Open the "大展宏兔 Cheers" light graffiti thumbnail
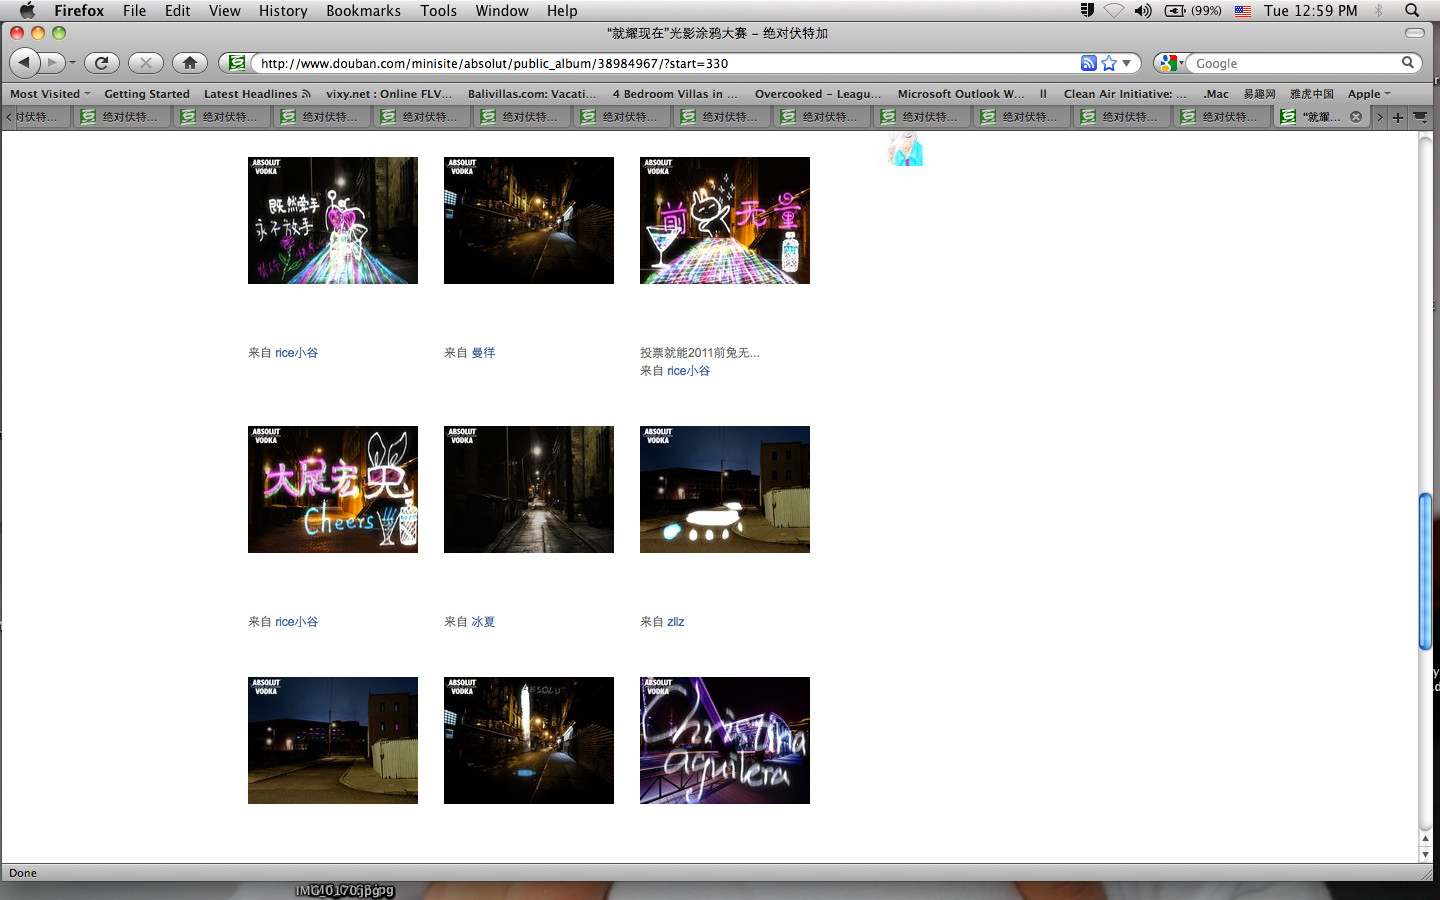The width and height of the screenshot is (1440, 900). 333,489
